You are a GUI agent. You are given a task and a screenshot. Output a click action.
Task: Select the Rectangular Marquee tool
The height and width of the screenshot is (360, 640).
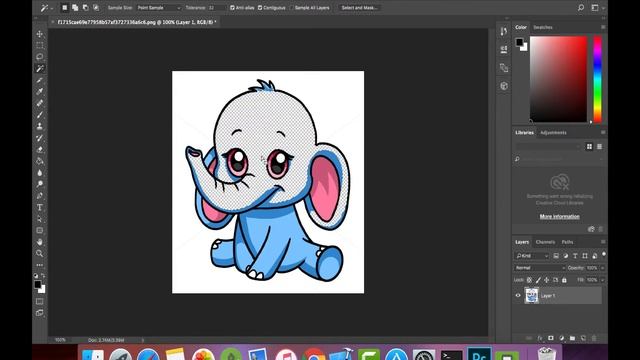coord(40,45)
